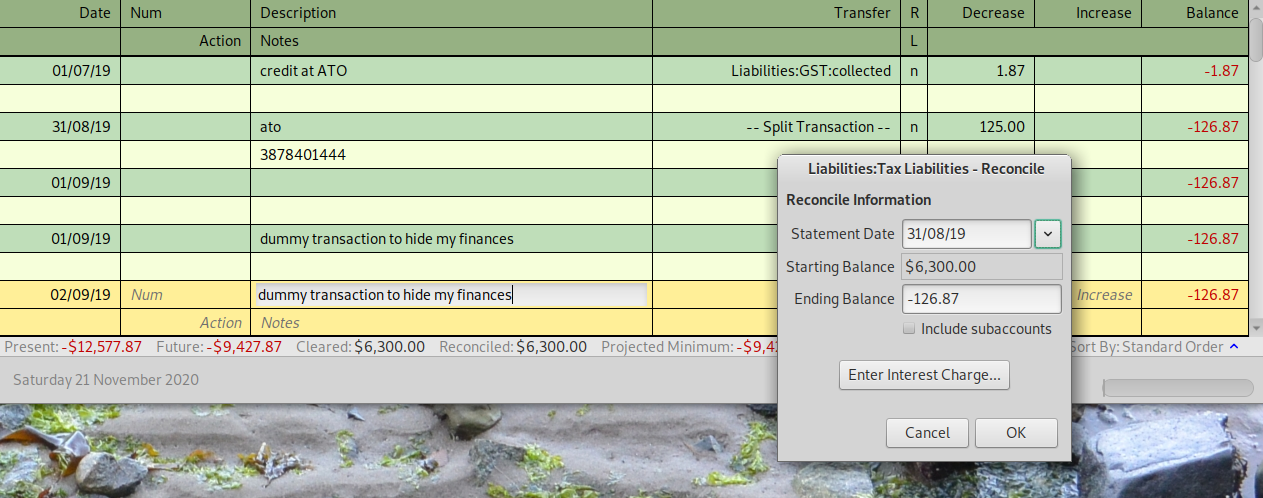The image size is (1263, 498).
Task: Click the vertical register scrollbar
Action: pos(1255,168)
